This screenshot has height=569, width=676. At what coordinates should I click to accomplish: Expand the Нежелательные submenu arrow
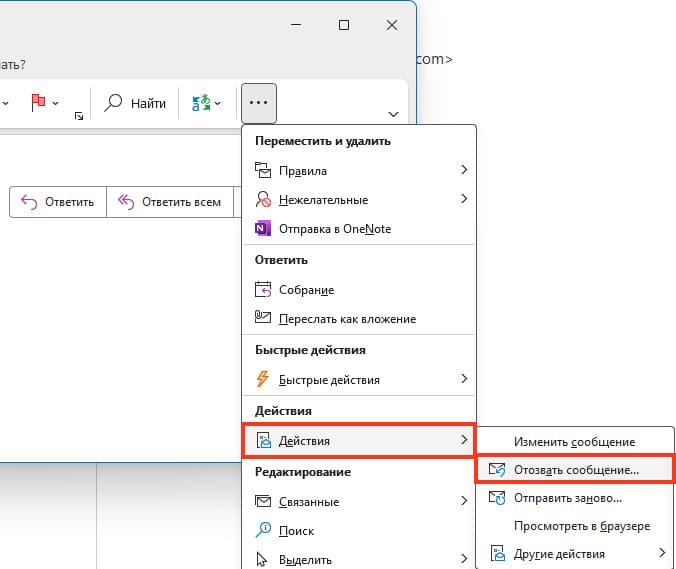point(464,199)
